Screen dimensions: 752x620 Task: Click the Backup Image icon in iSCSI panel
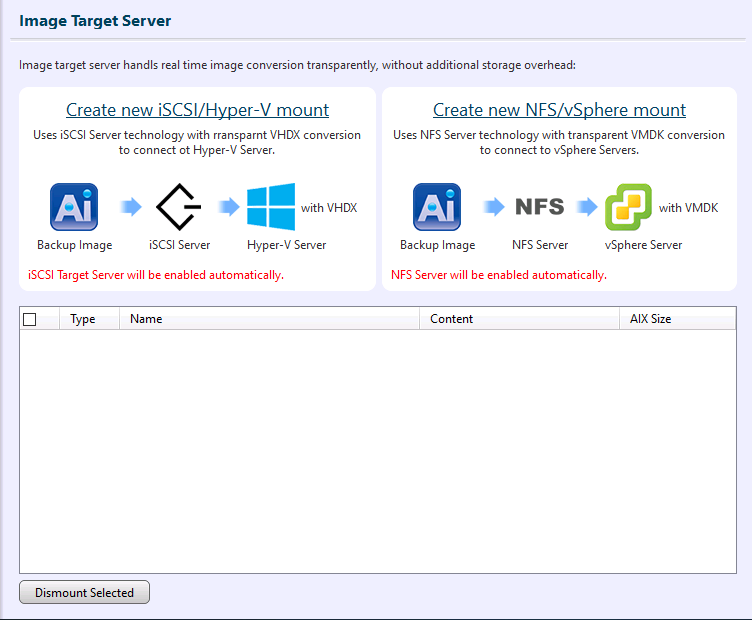74,207
